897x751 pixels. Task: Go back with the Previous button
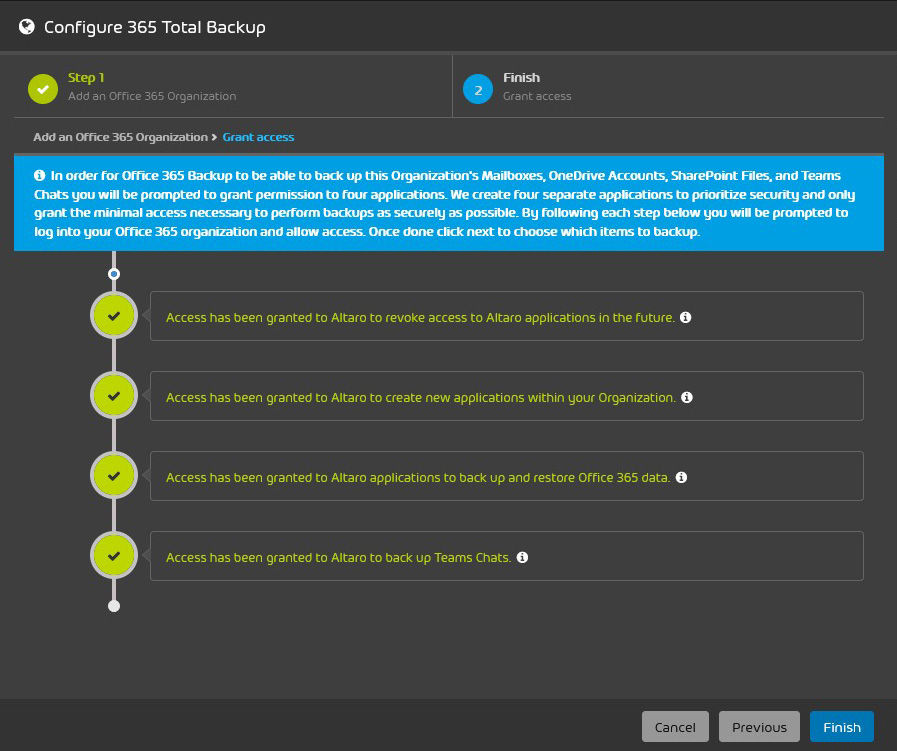coord(759,727)
